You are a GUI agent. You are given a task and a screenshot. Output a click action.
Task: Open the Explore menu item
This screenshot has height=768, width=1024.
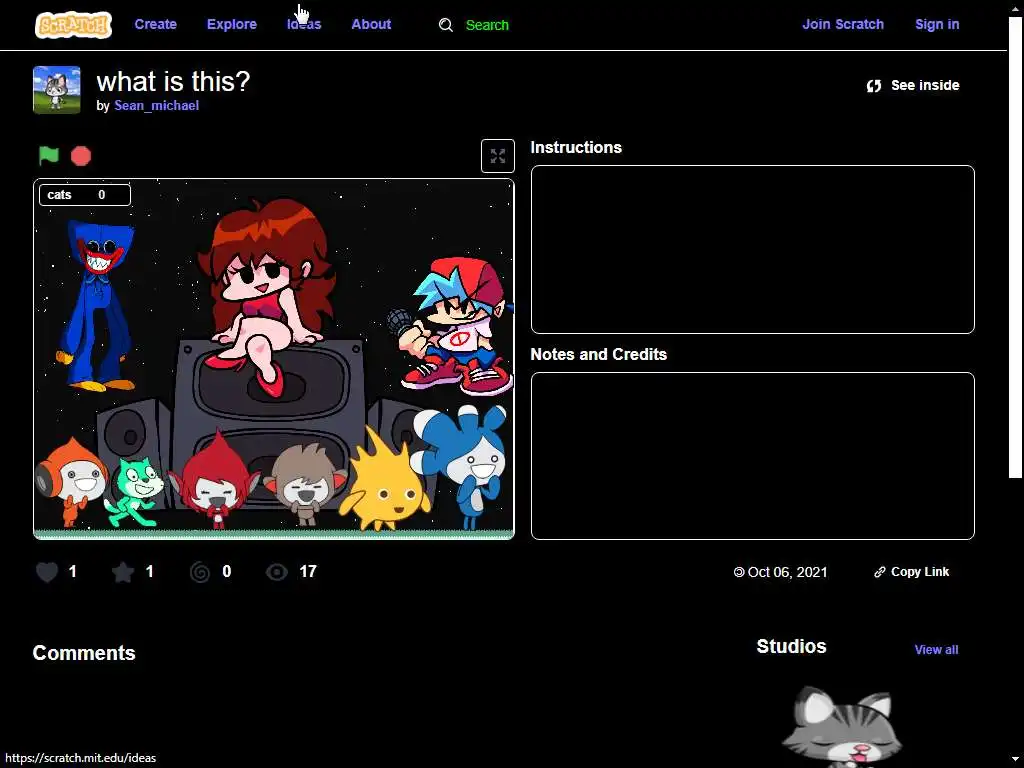click(x=232, y=24)
